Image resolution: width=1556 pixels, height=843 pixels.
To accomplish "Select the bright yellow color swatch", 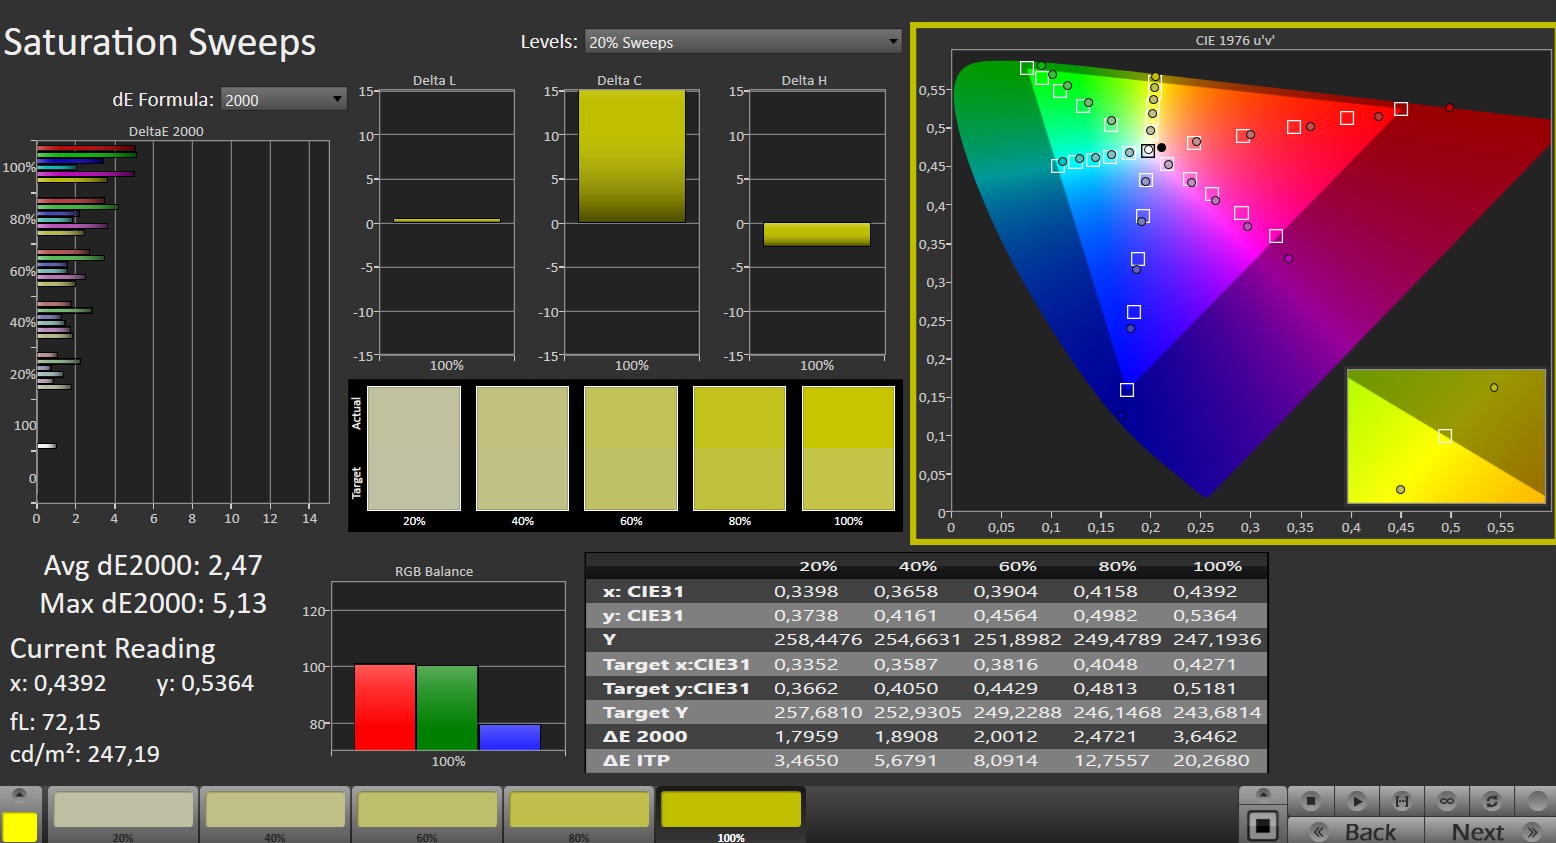I will pyautogui.click(x=20, y=827).
